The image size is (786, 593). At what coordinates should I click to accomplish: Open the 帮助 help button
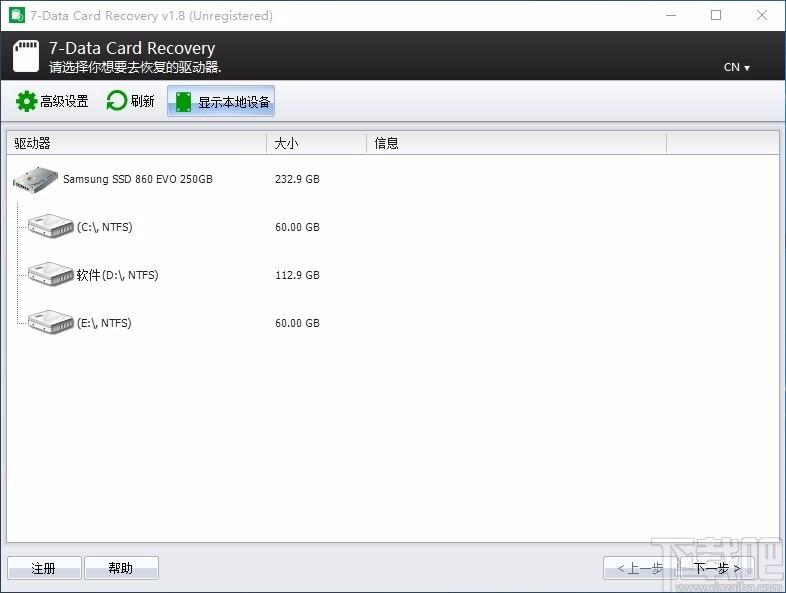121,568
